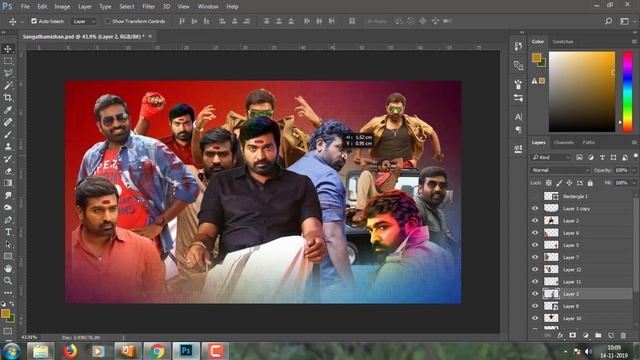The image size is (640, 360).
Task: Switch to the Paths tab
Action: tap(589, 142)
